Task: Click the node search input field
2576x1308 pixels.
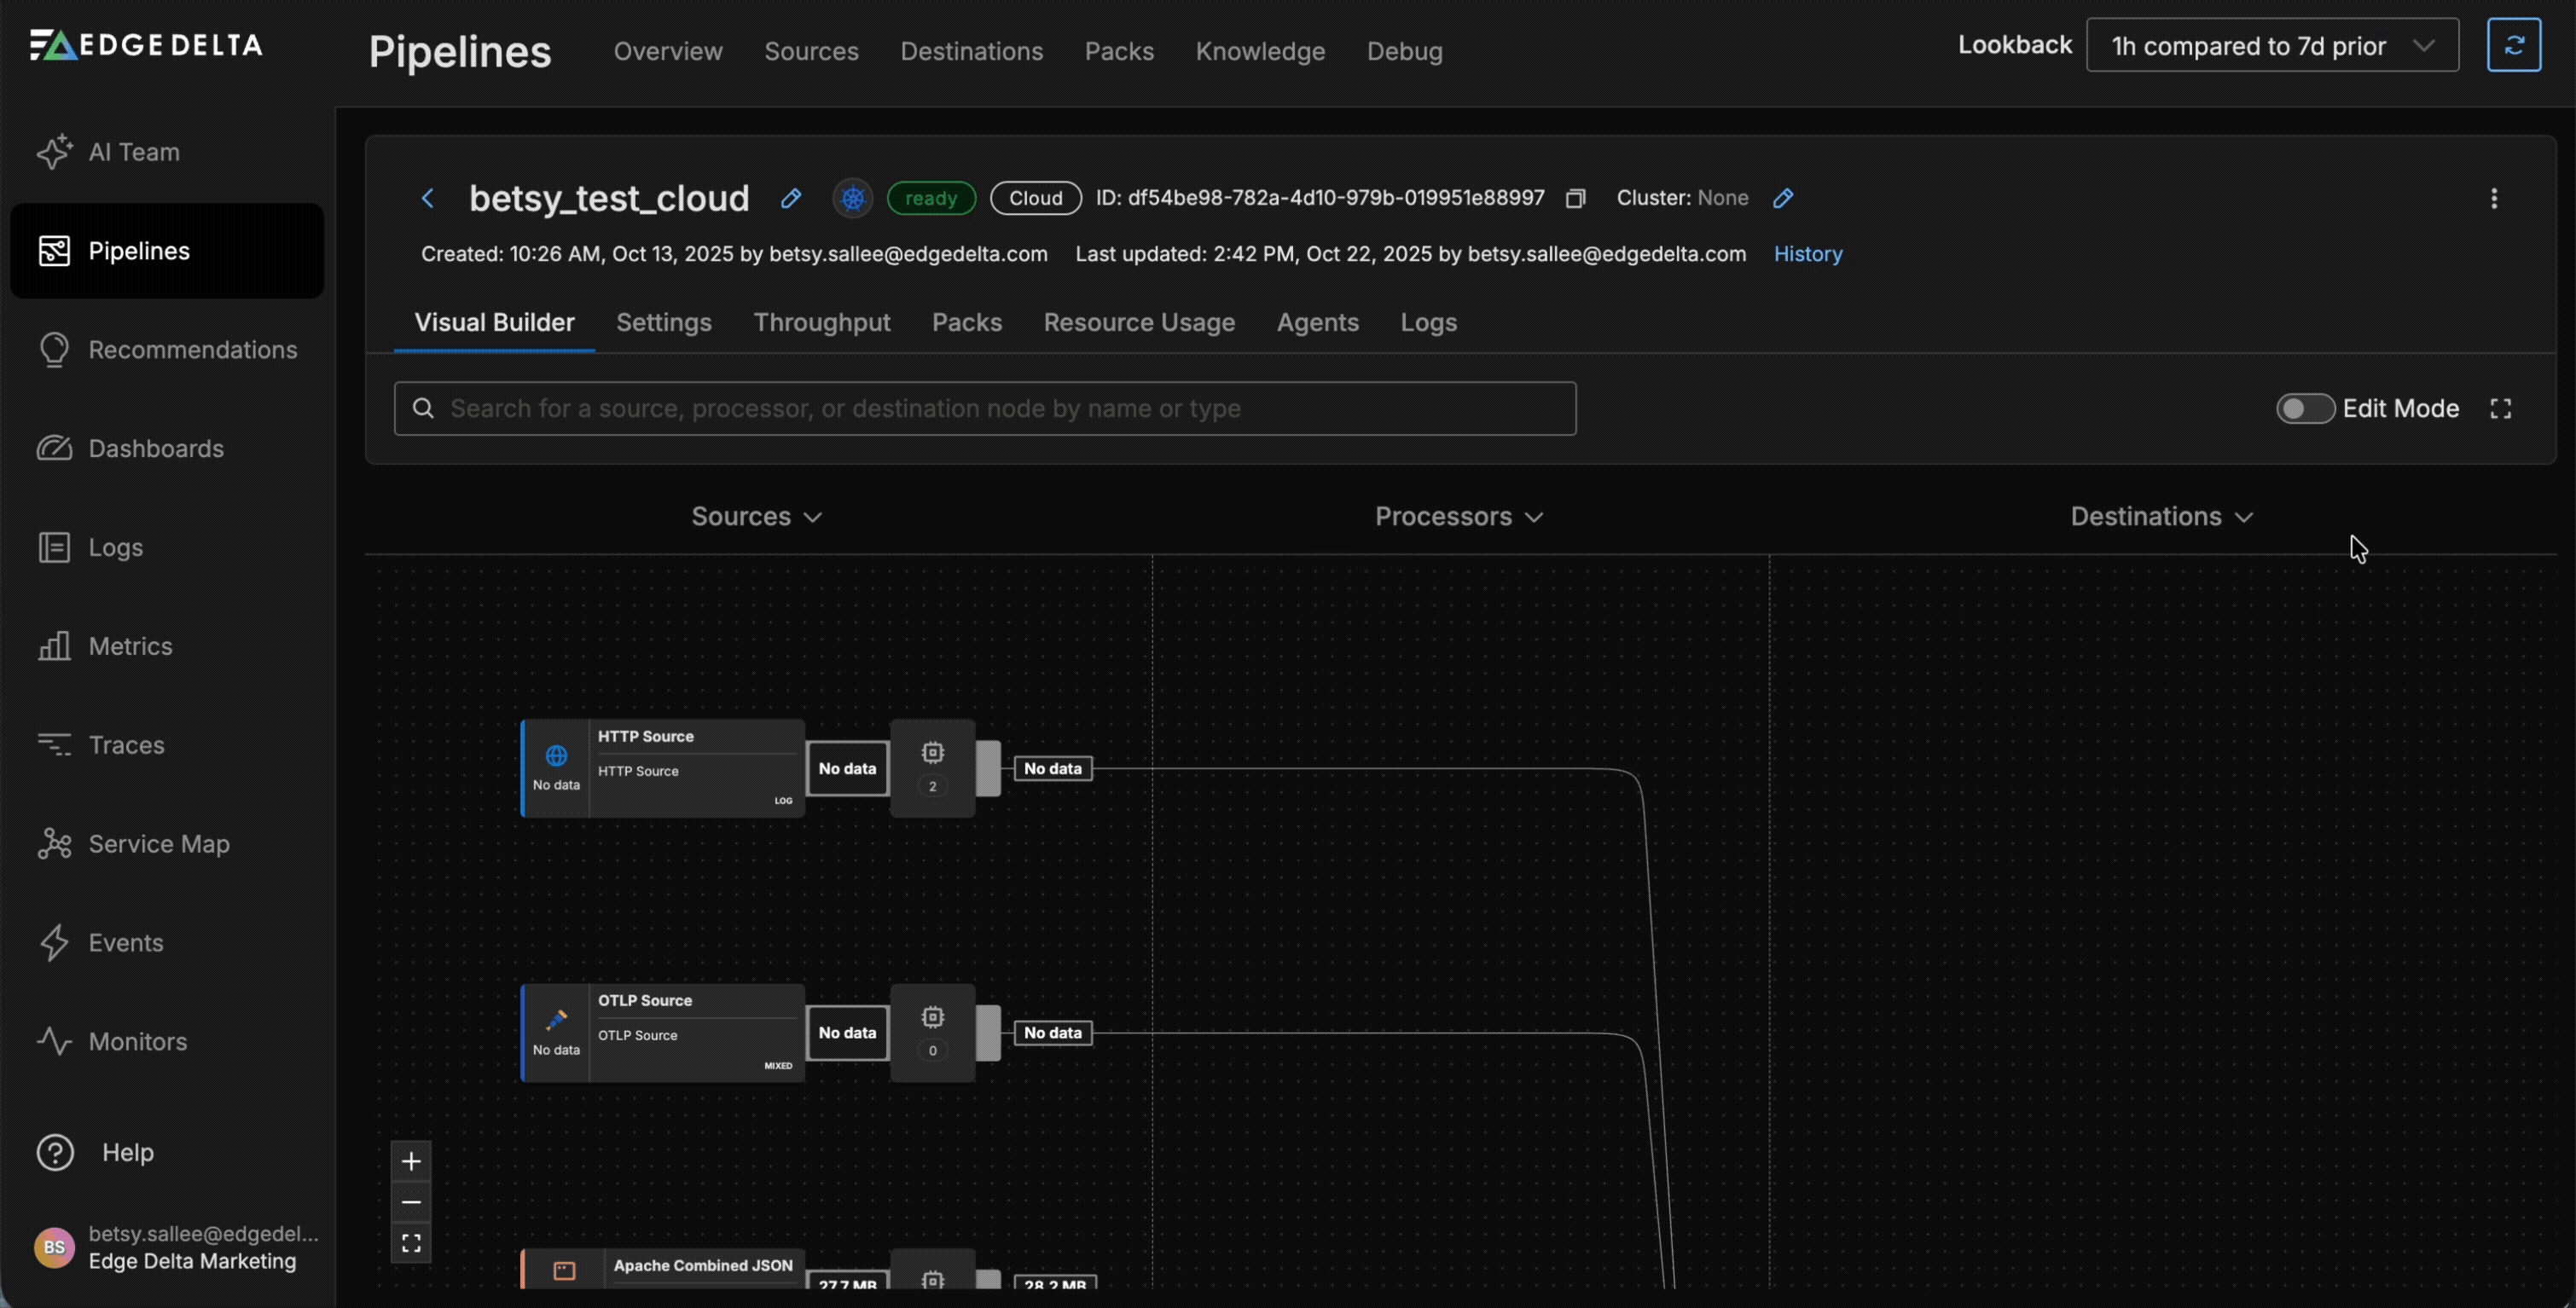Action: click(985, 408)
